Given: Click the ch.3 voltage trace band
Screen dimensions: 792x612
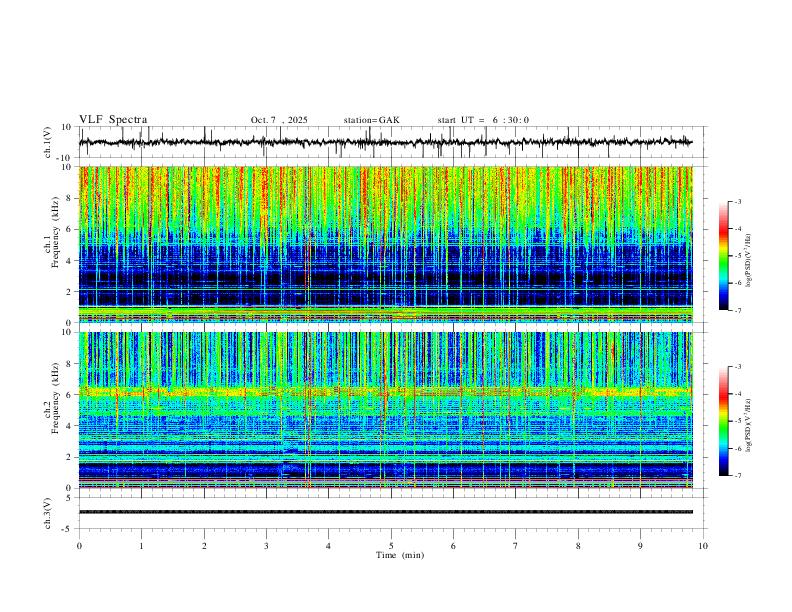Looking at the screenshot, I should coord(385,512).
